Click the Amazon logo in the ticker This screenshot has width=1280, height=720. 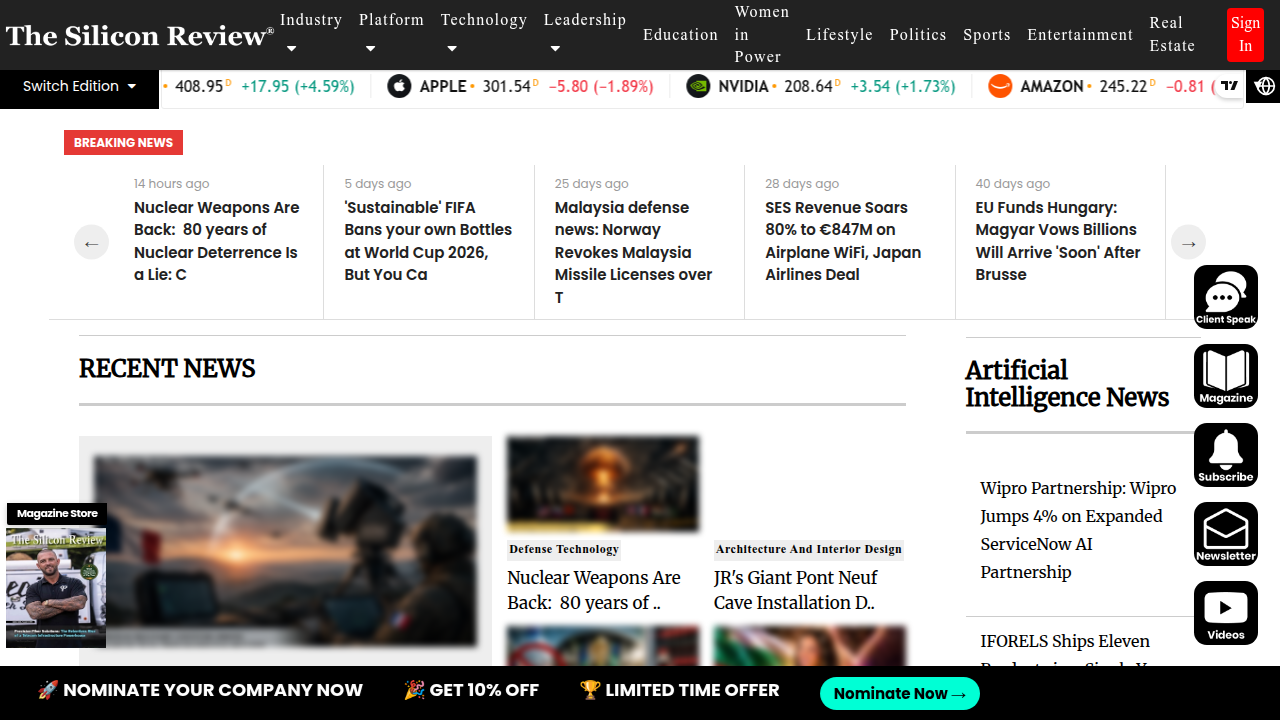pyautogui.click(x=1000, y=86)
